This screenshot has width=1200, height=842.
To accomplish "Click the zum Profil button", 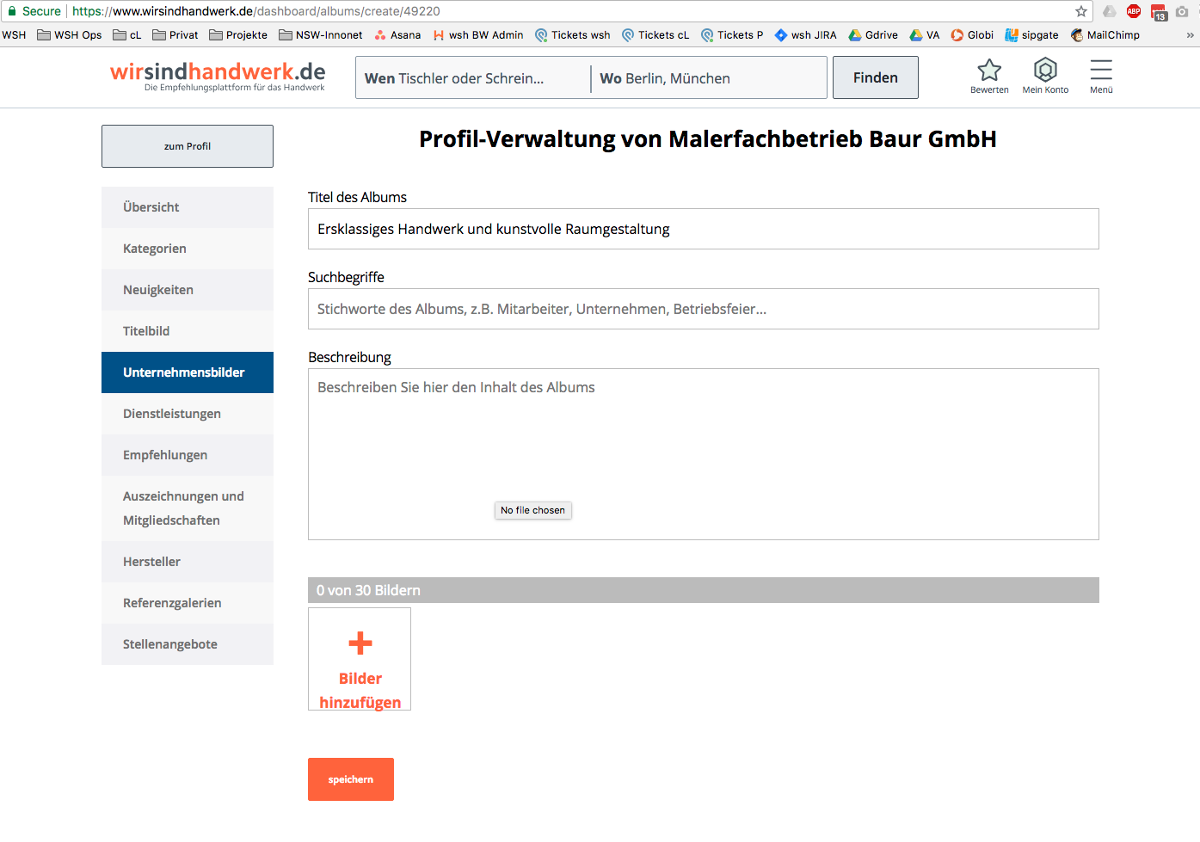I will coord(187,146).
